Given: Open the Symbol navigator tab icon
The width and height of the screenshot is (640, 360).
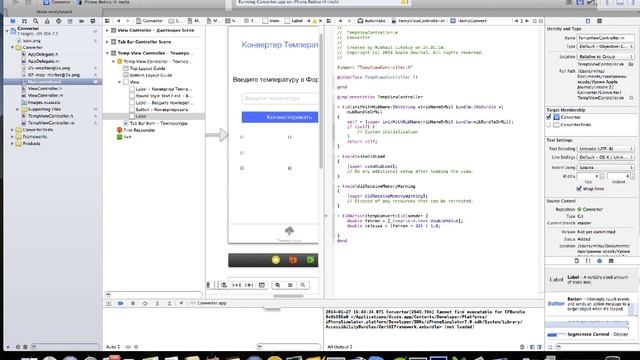Looking at the screenshot, I should 24,21.
